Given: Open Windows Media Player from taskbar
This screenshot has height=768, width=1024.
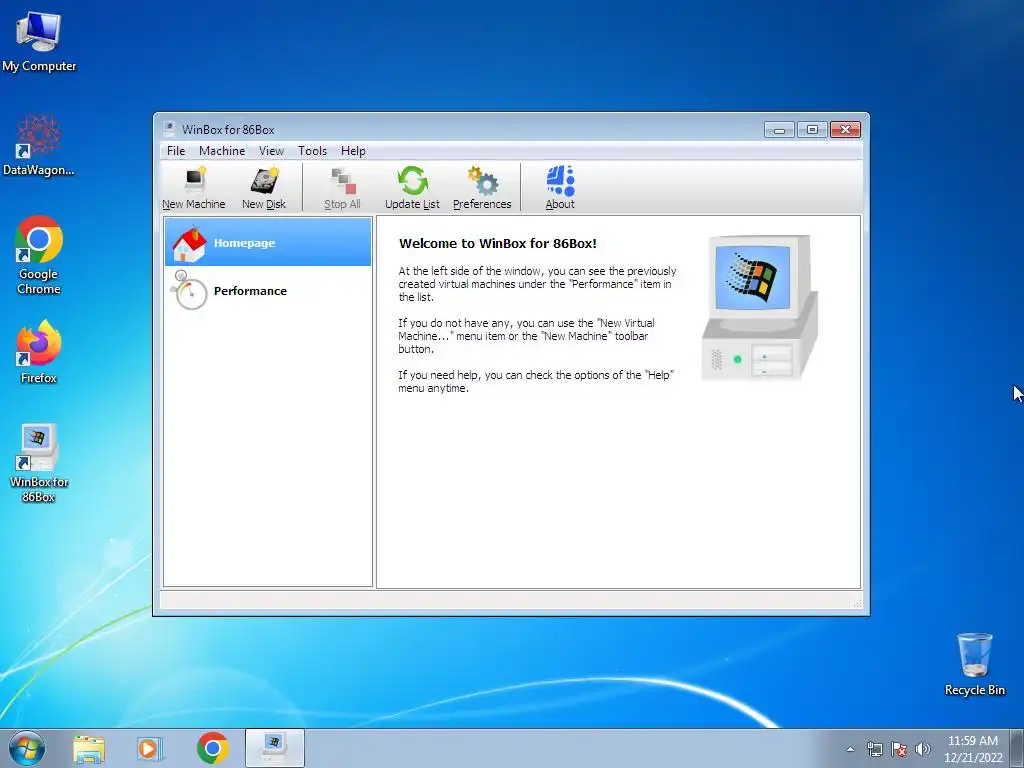Looking at the screenshot, I should tap(149, 748).
